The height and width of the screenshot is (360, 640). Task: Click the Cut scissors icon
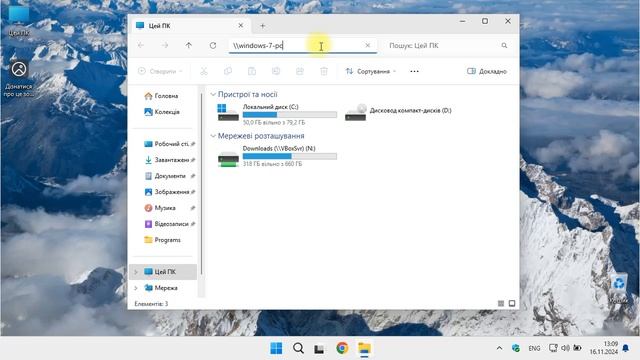pos(204,71)
